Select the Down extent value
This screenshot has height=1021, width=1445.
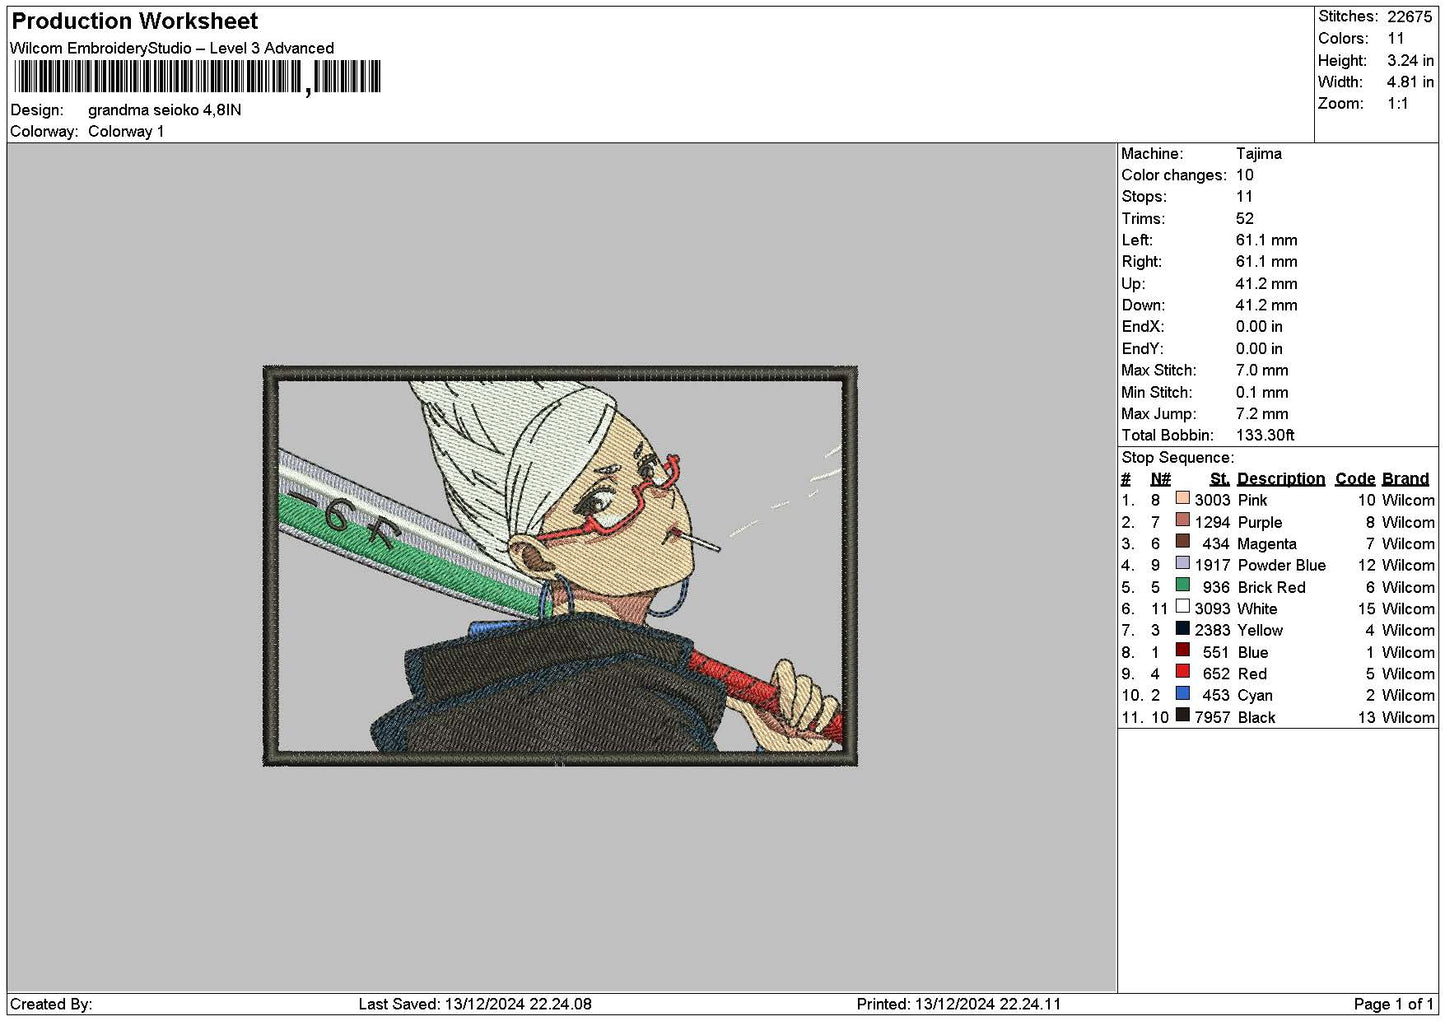pos(1267,305)
